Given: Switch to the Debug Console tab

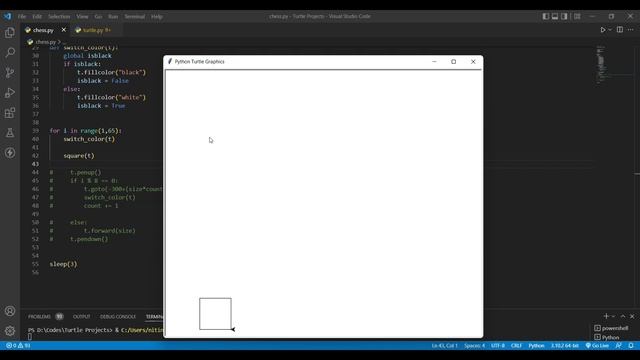Looking at the screenshot, I should [118, 317].
